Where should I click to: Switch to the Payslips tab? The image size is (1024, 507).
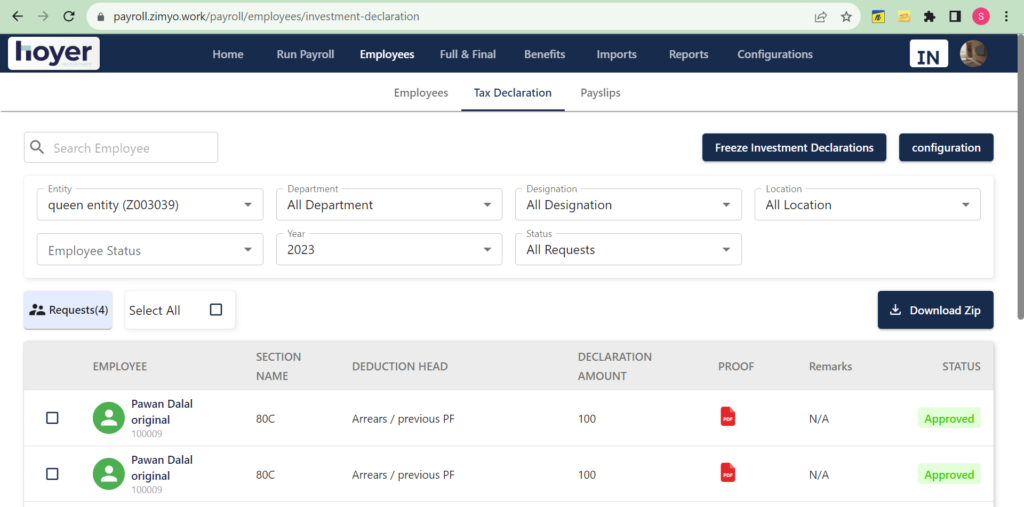click(600, 93)
